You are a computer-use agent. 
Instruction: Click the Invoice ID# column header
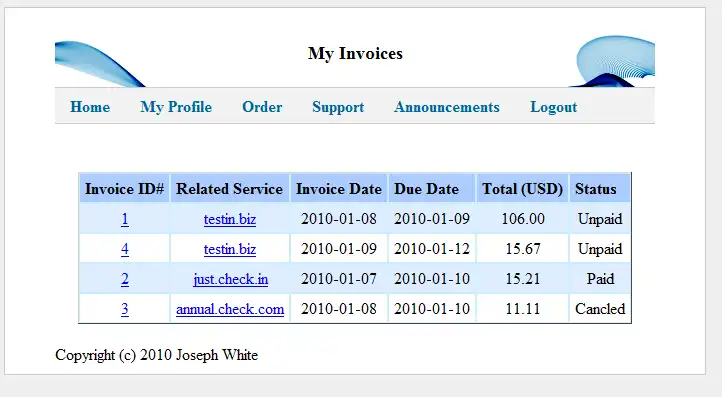[124, 188]
